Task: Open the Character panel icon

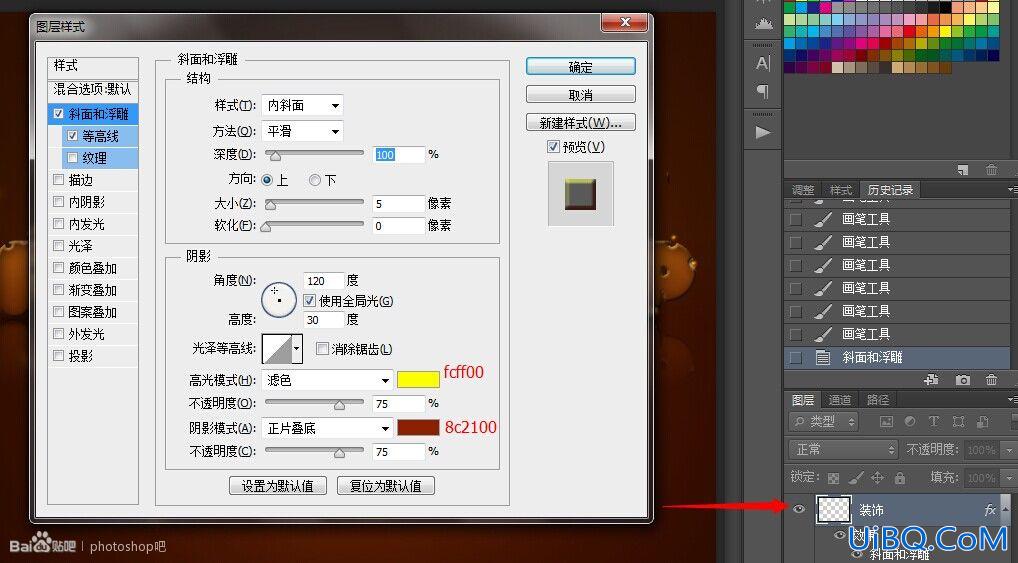Action: point(763,63)
